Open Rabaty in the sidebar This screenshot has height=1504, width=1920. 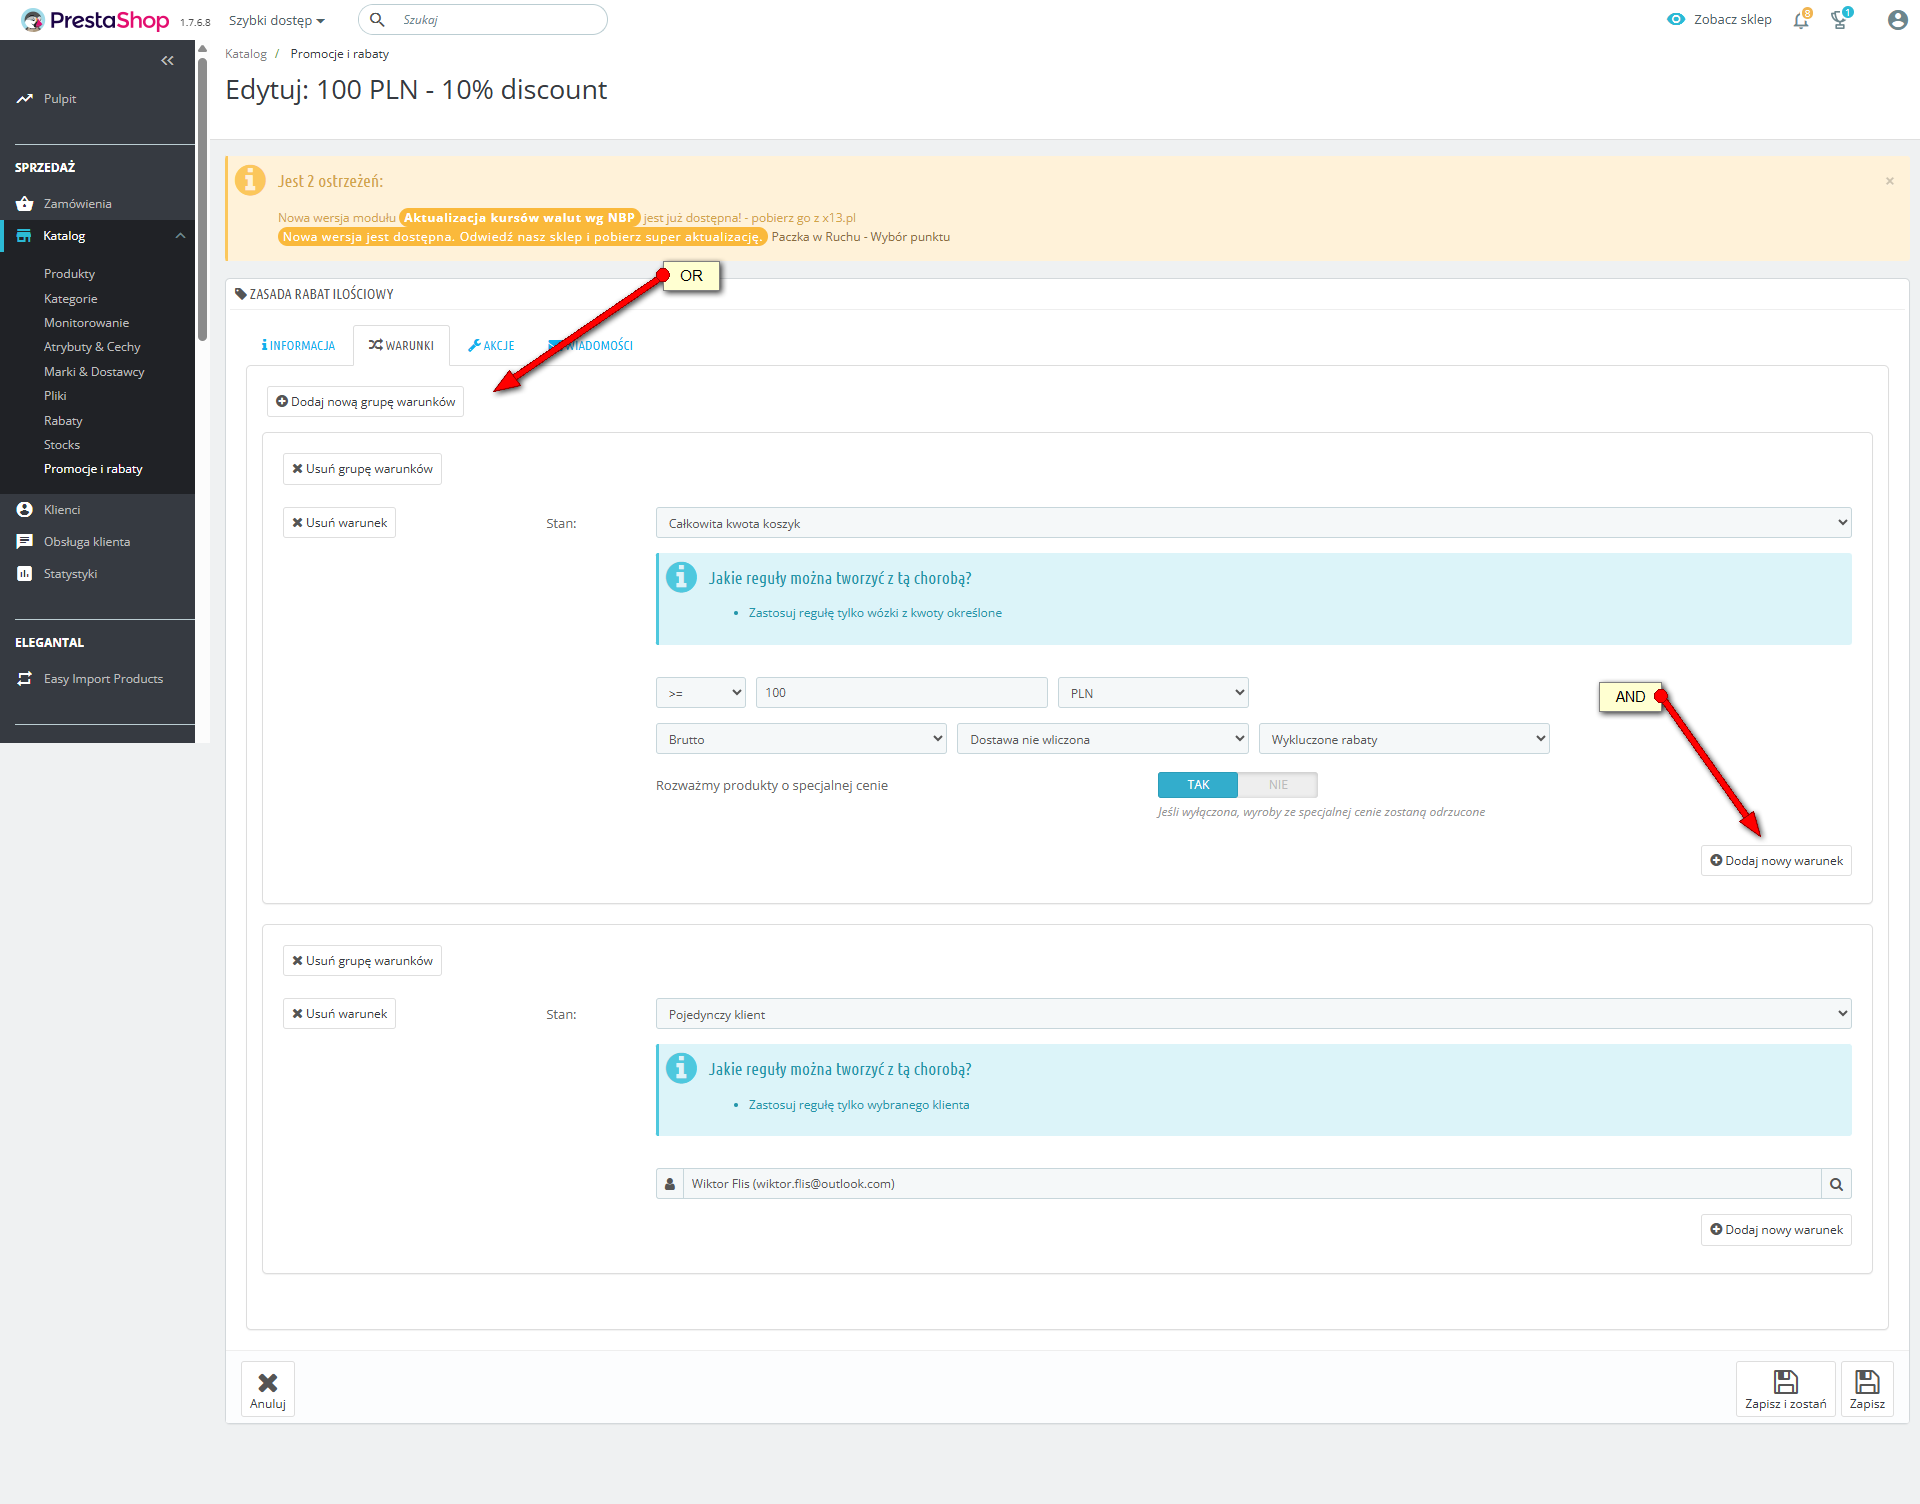tap(63, 421)
